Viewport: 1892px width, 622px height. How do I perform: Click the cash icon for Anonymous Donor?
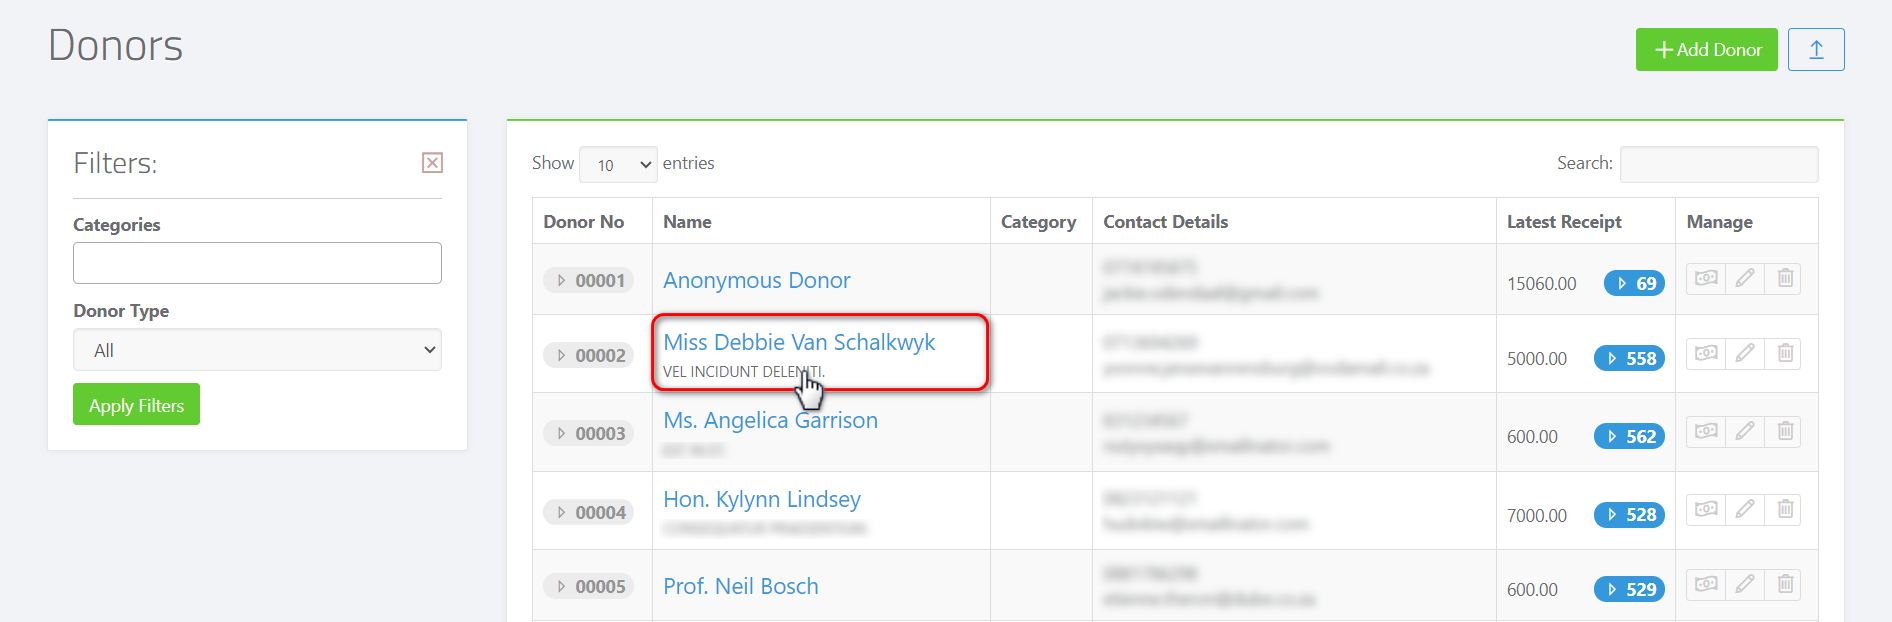(x=1706, y=279)
